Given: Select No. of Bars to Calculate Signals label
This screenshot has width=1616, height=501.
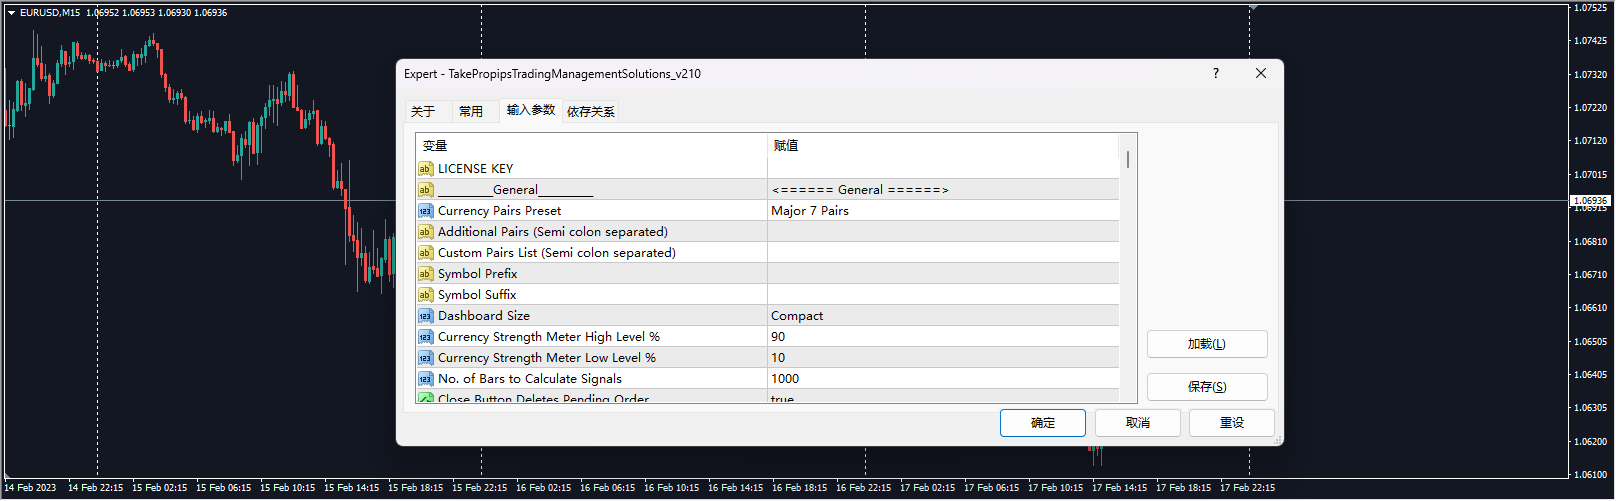Looking at the screenshot, I should [x=530, y=379].
